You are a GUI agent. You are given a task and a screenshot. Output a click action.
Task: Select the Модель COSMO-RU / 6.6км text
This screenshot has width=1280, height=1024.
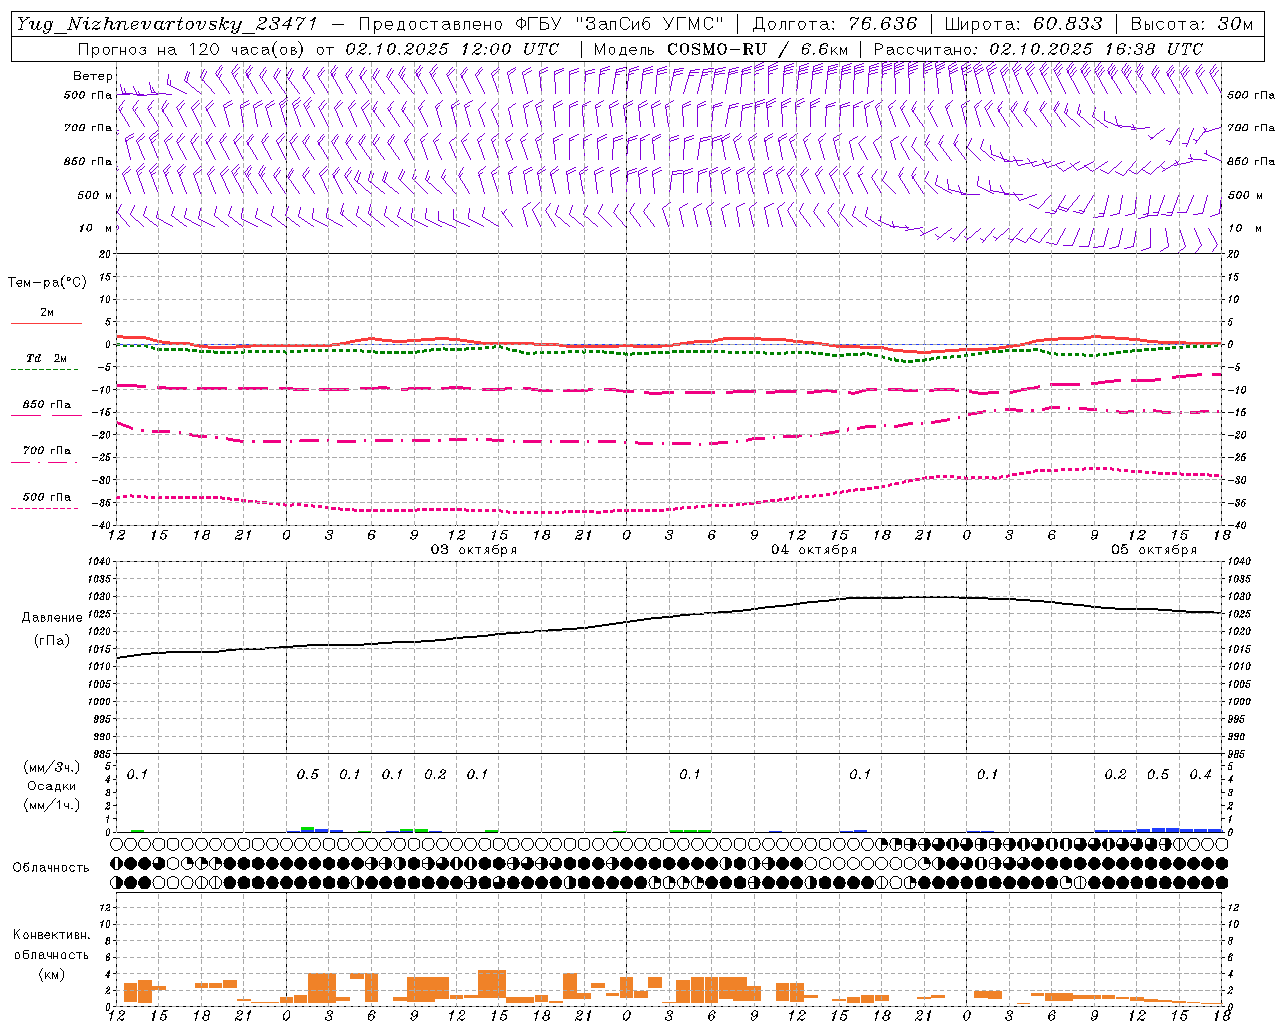click(721, 49)
